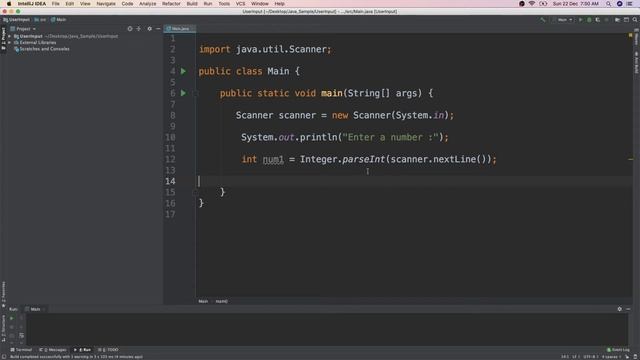640x360 pixels.
Task: Collapse the main method with the line 6 fold marker
Action: pyautogui.click(x=195, y=93)
